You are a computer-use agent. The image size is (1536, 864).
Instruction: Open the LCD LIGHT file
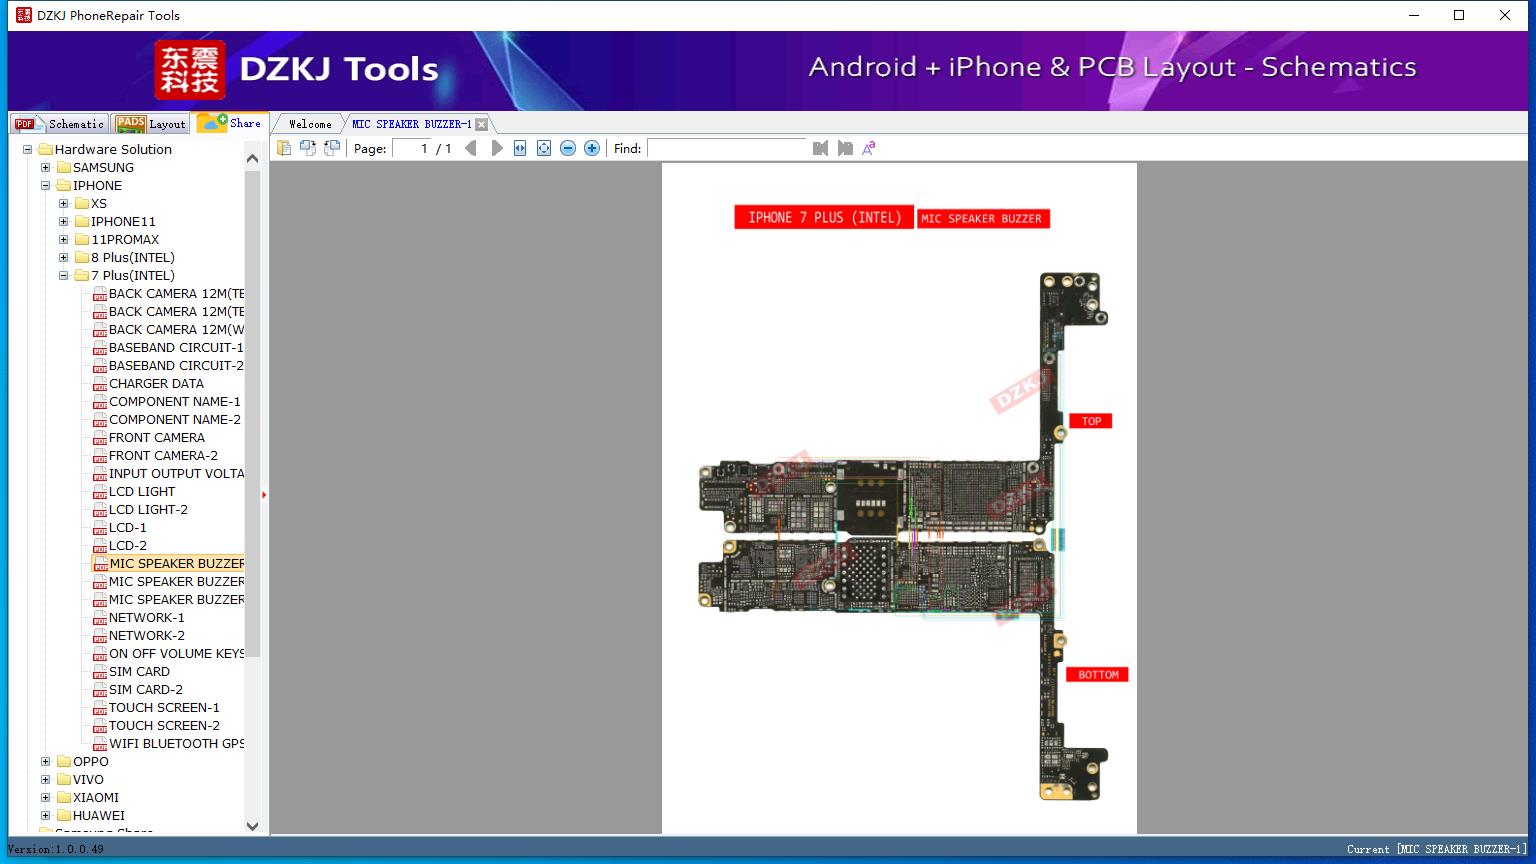(142, 492)
